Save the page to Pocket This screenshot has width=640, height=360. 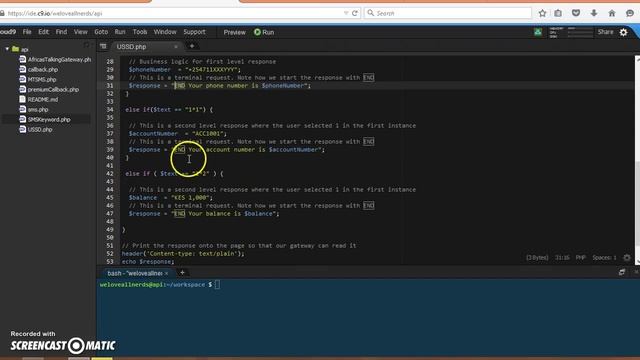tap(576, 13)
